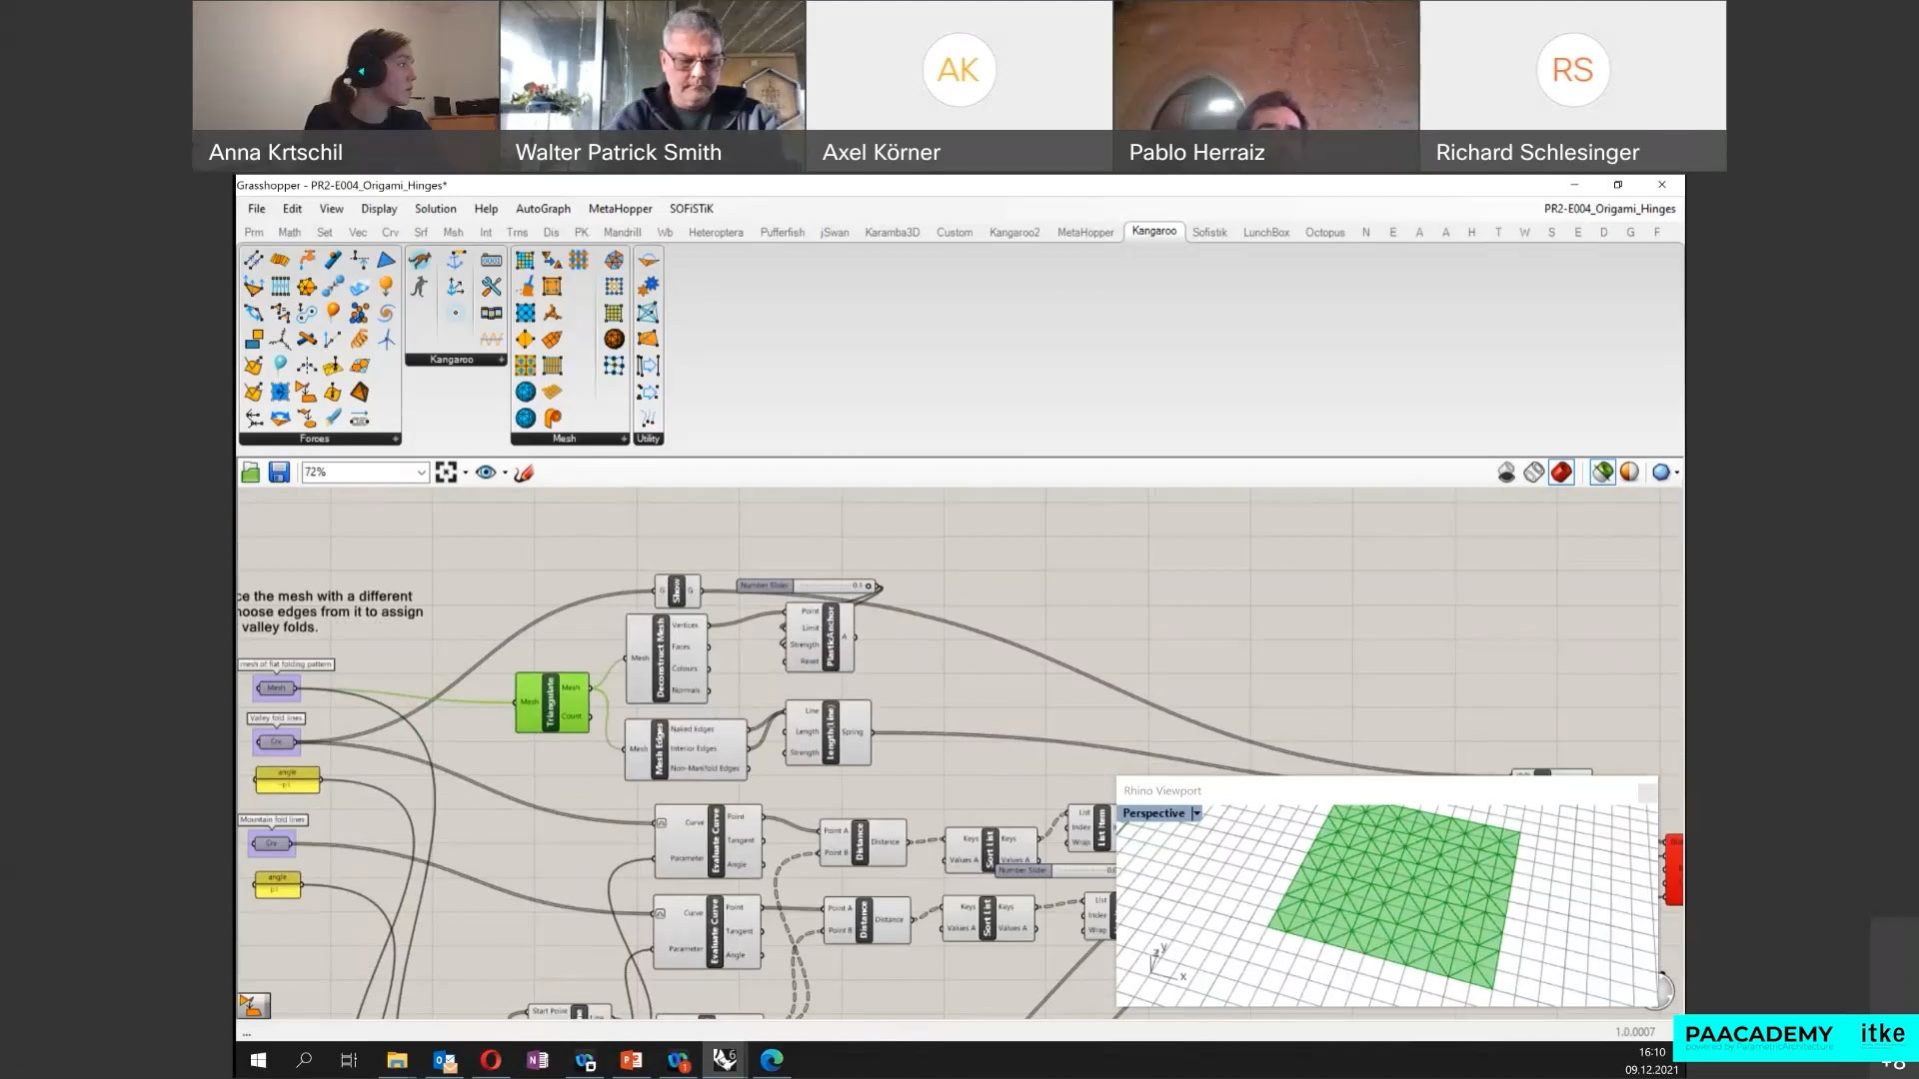The width and height of the screenshot is (1919, 1079).
Task: Toggle shaded red preview mode
Action: (1561, 472)
